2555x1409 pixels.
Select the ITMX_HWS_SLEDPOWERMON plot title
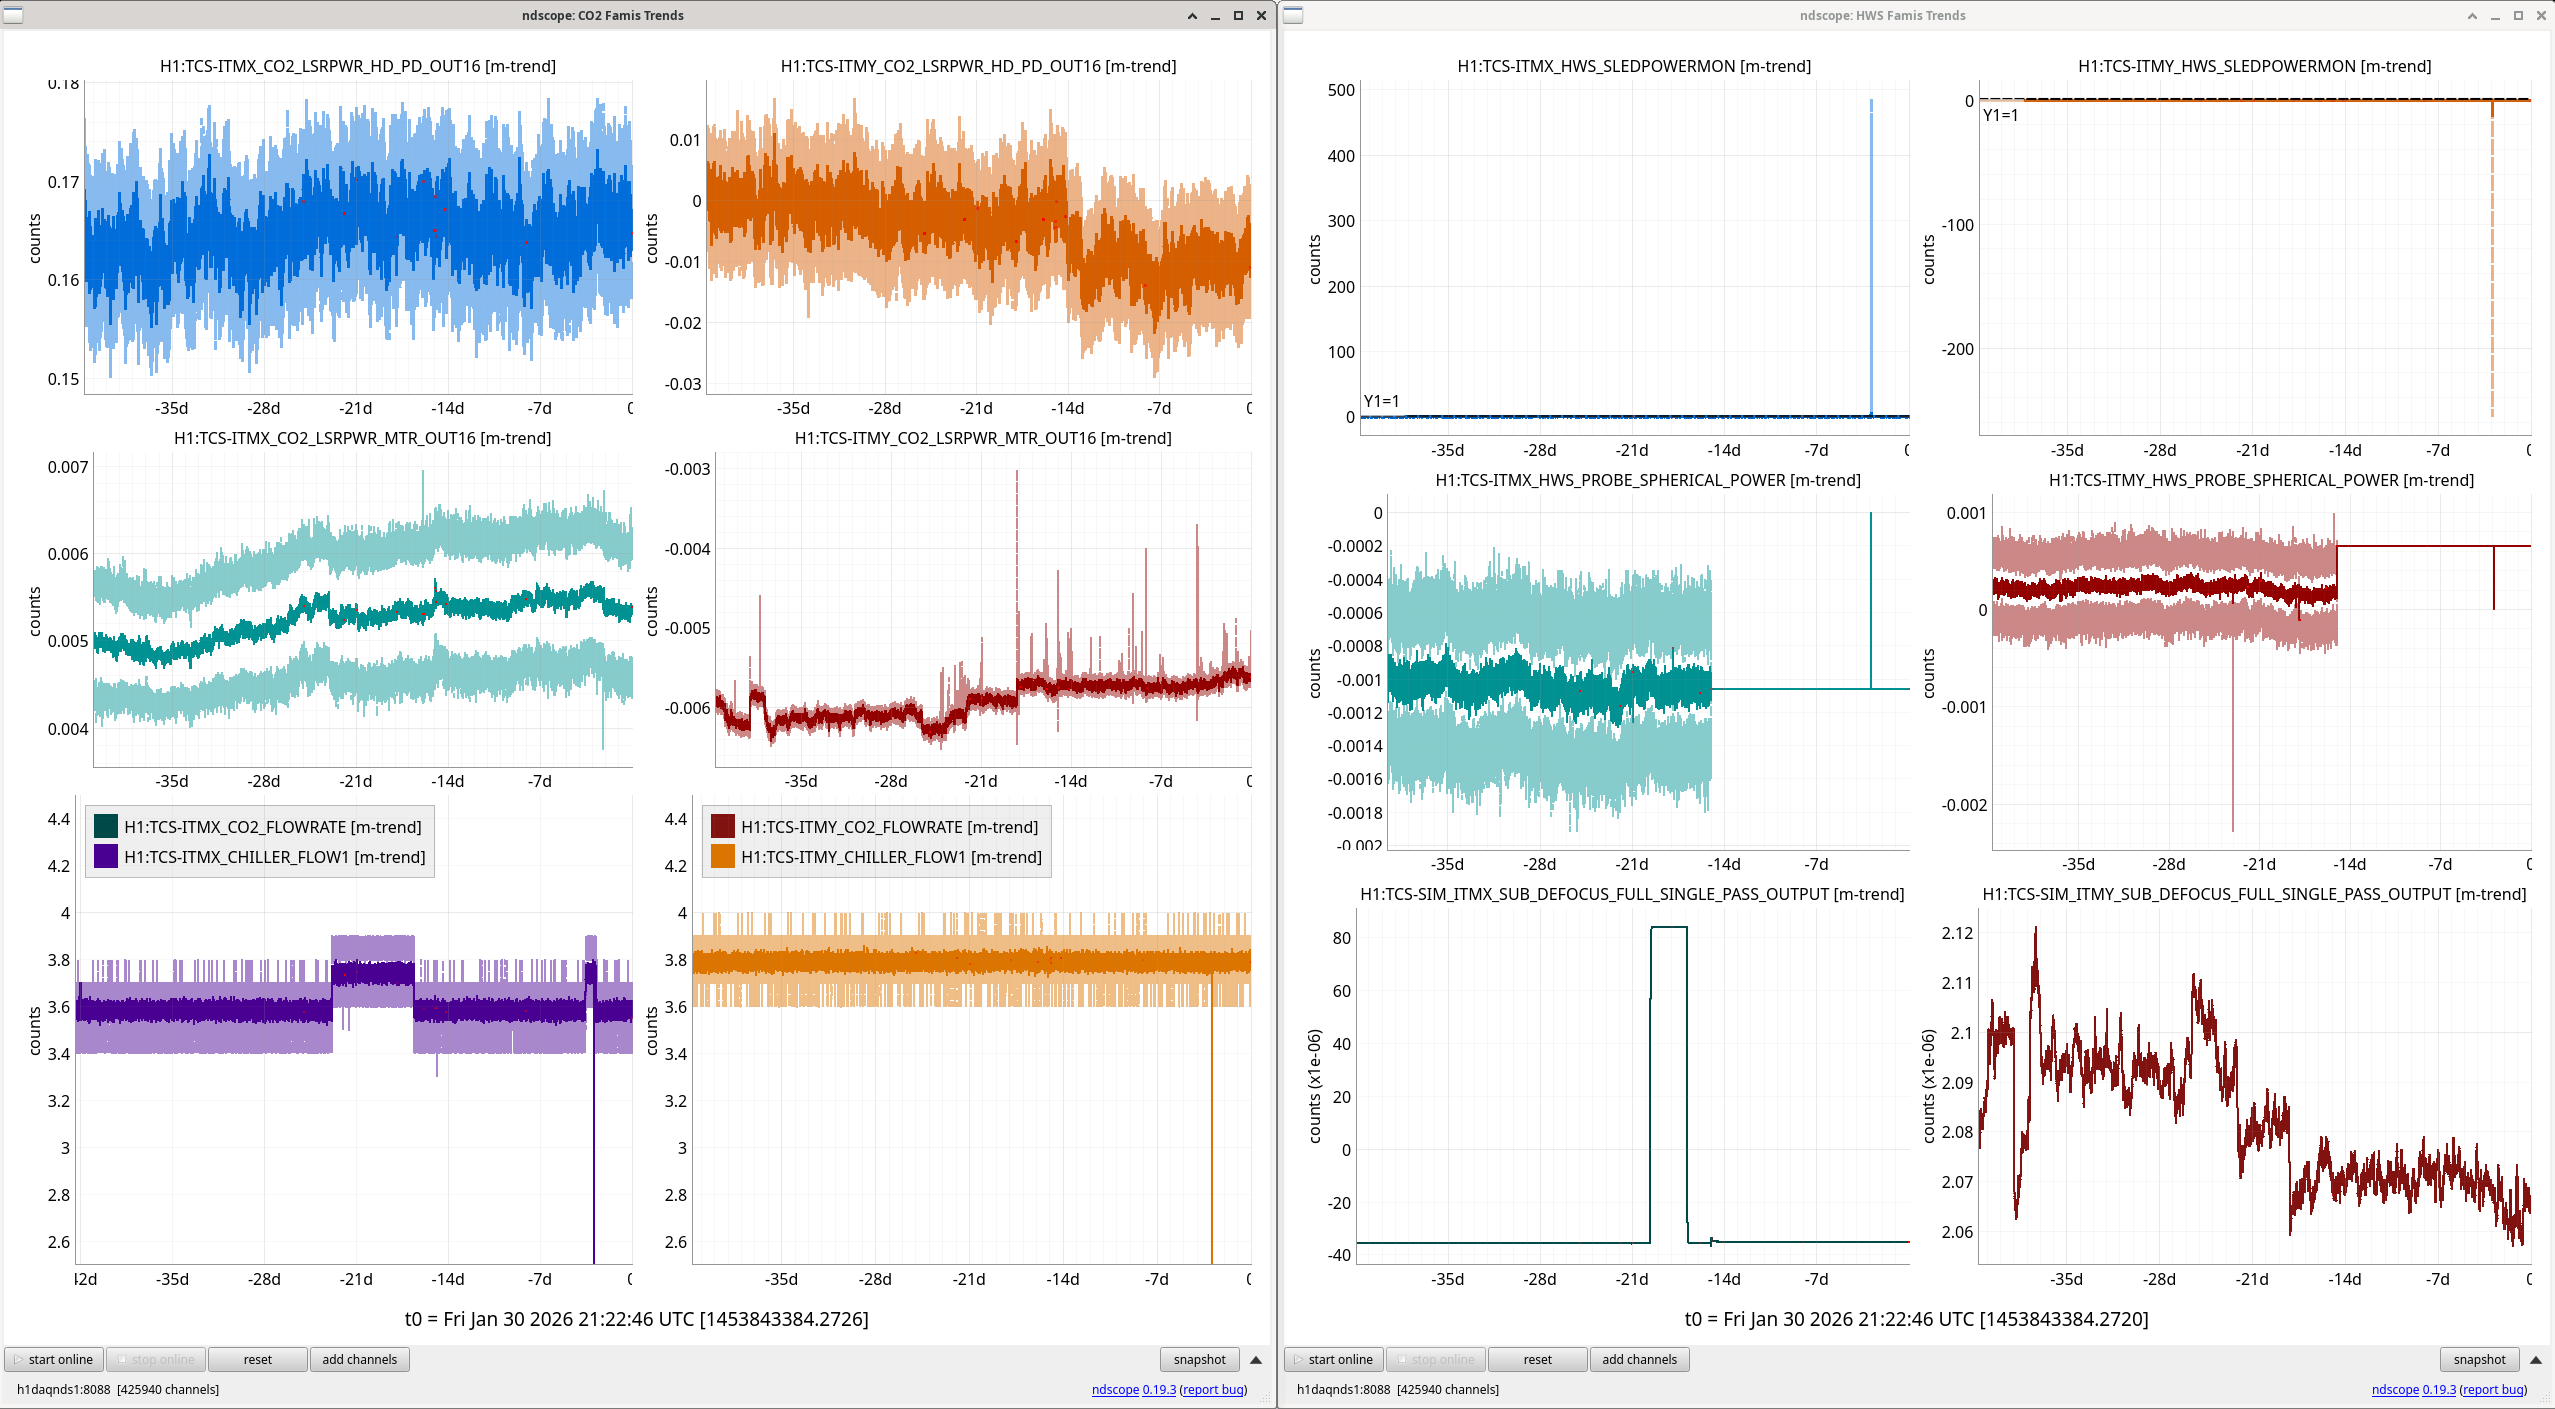tap(1634, 66)
